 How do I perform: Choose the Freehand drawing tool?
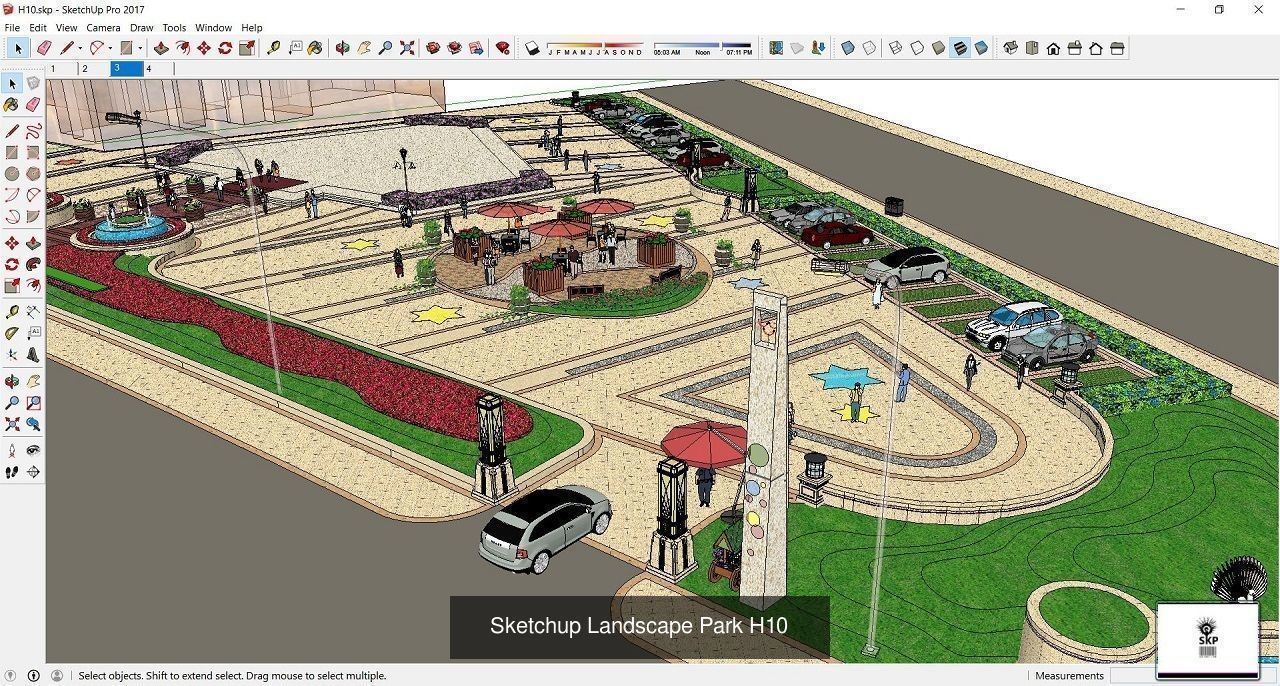coord(33,131)
